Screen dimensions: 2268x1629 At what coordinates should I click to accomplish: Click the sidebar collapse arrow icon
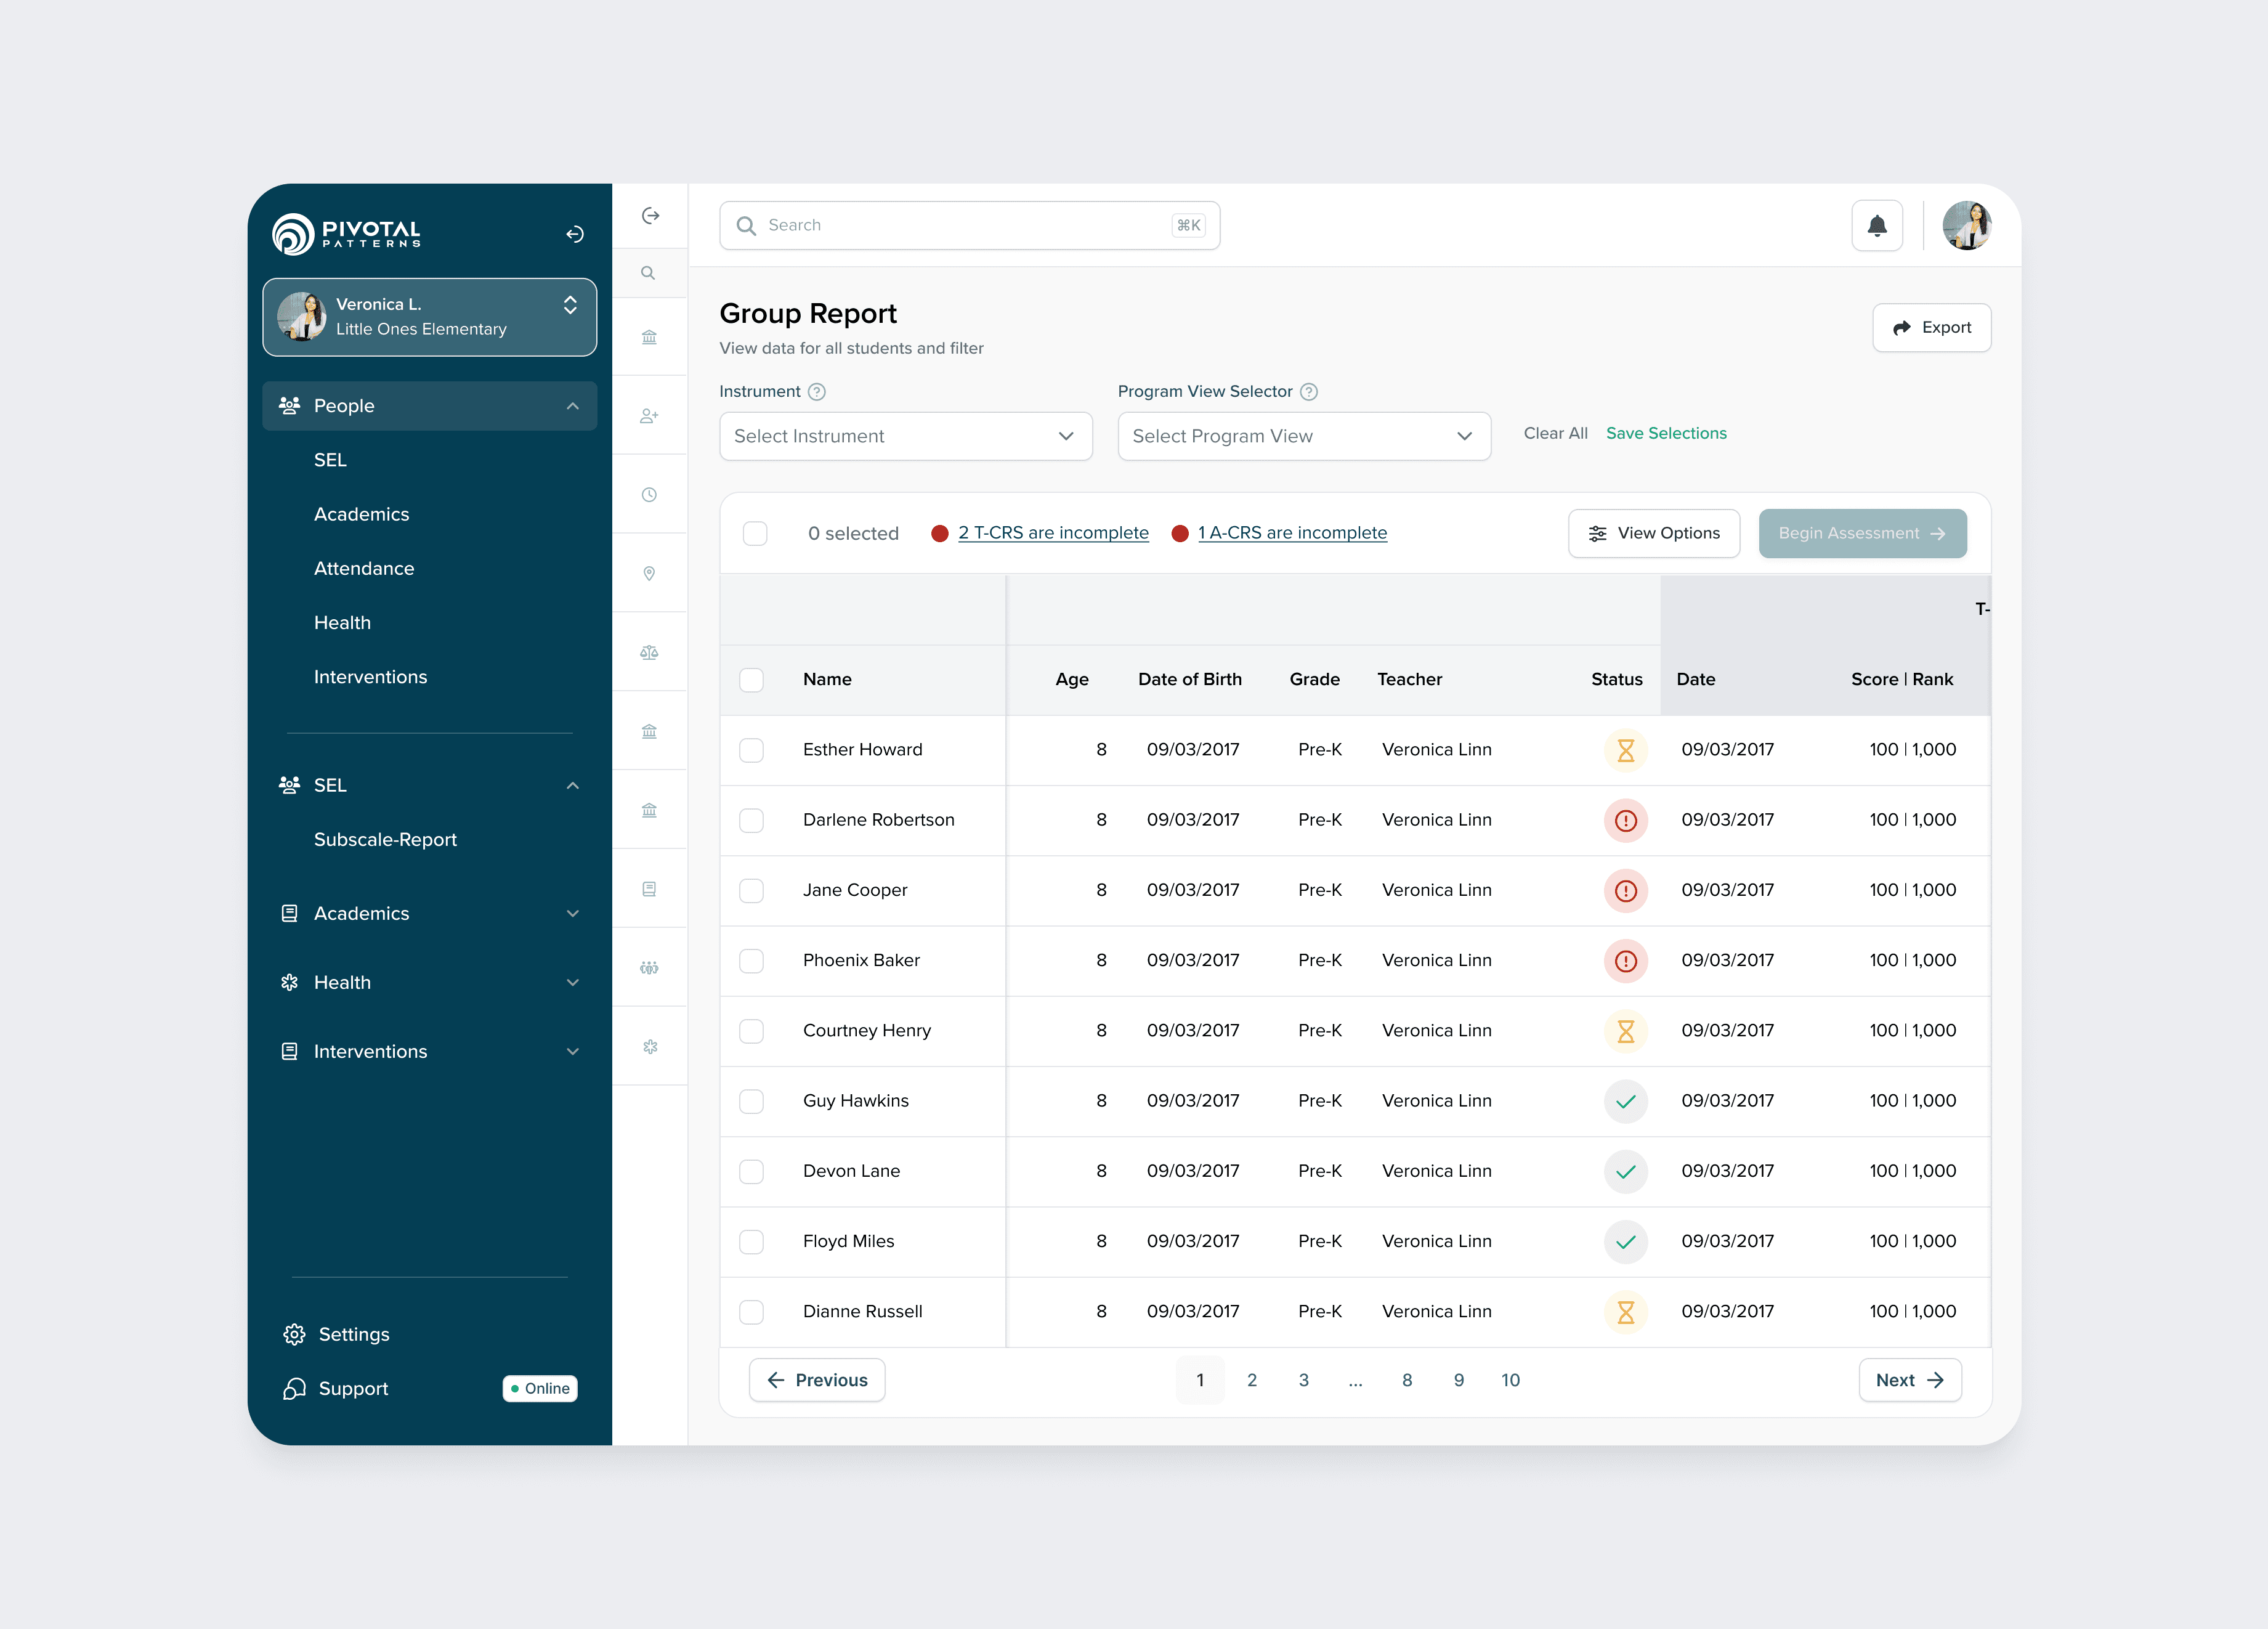pos(574,234)
